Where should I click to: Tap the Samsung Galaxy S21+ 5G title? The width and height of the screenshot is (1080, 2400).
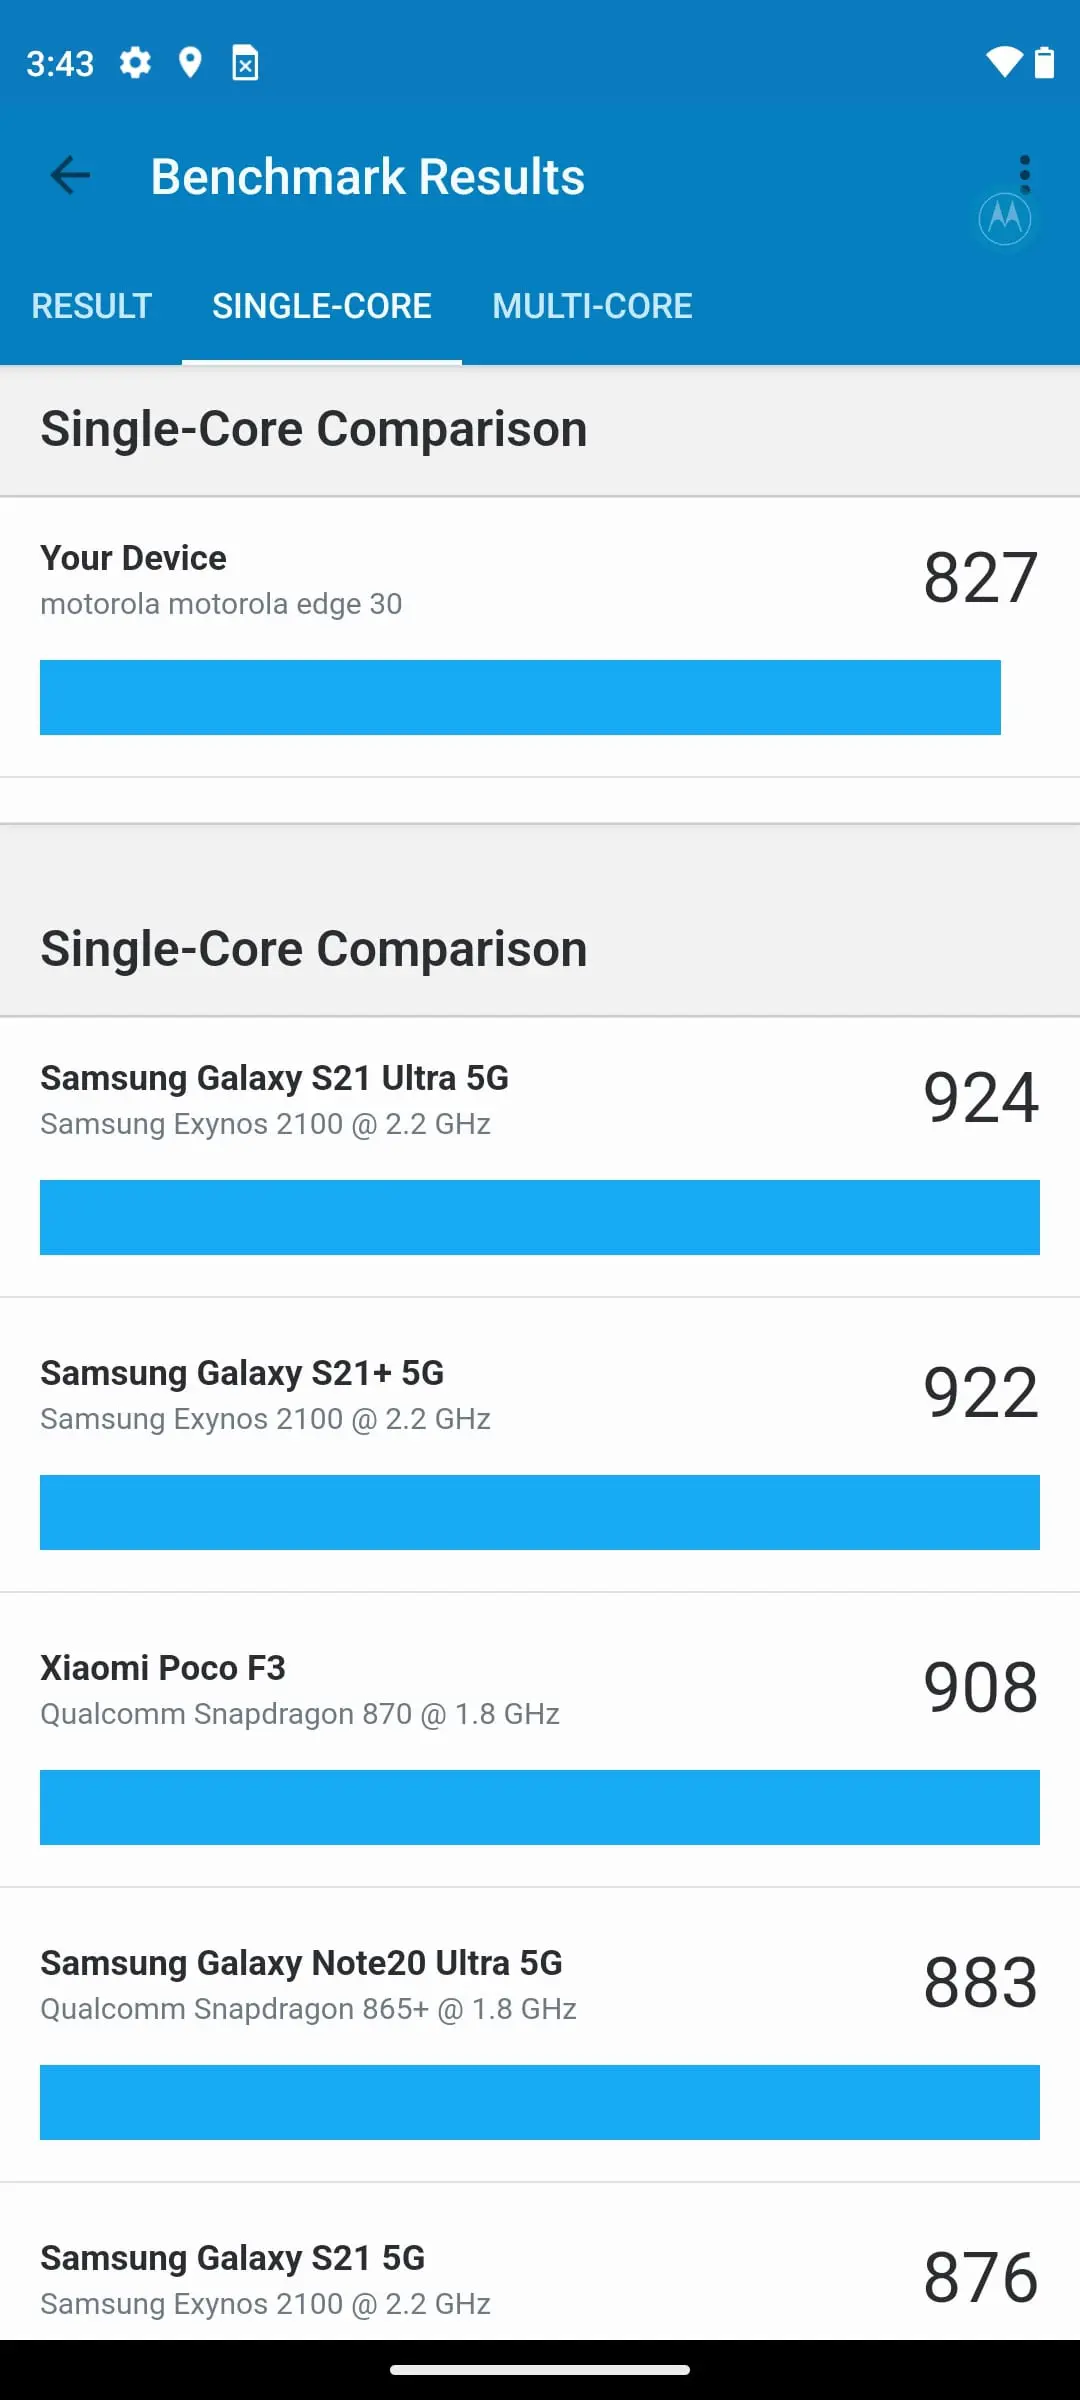click(242, 1373)
